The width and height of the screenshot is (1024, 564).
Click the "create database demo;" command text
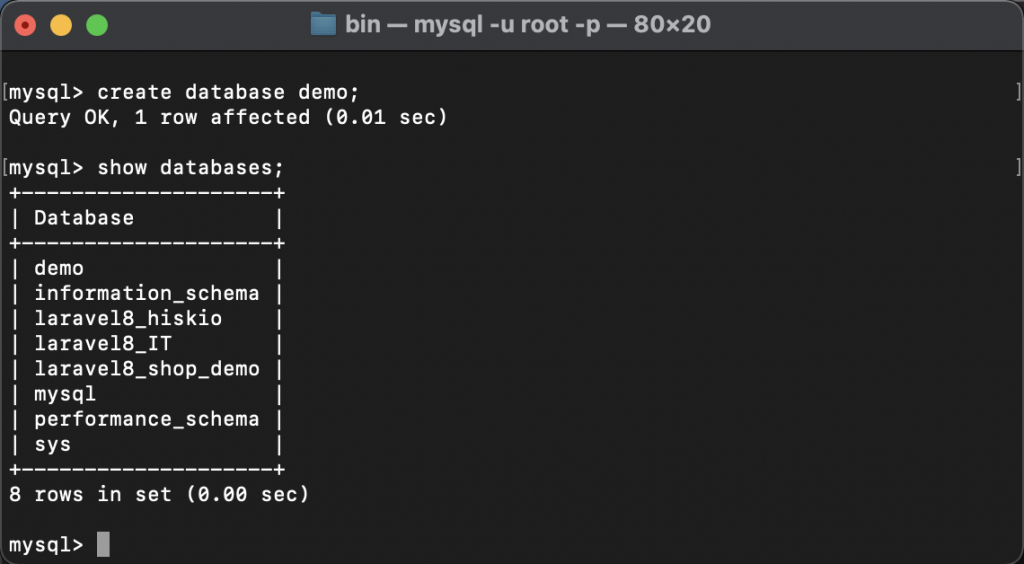point(228,92)
